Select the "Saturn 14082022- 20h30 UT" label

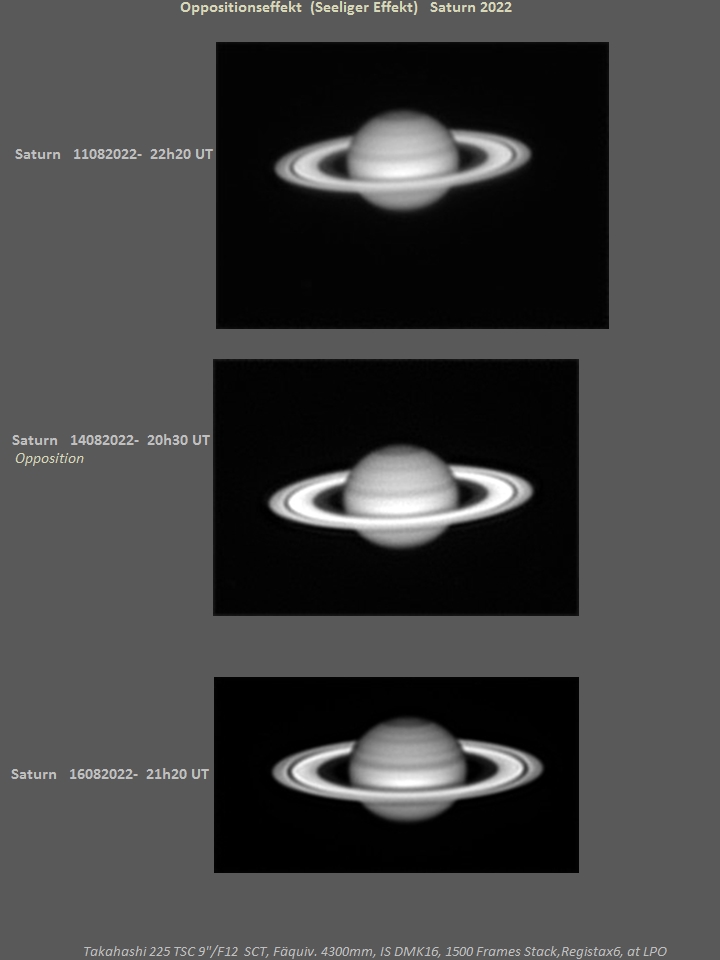coord(110,440)
